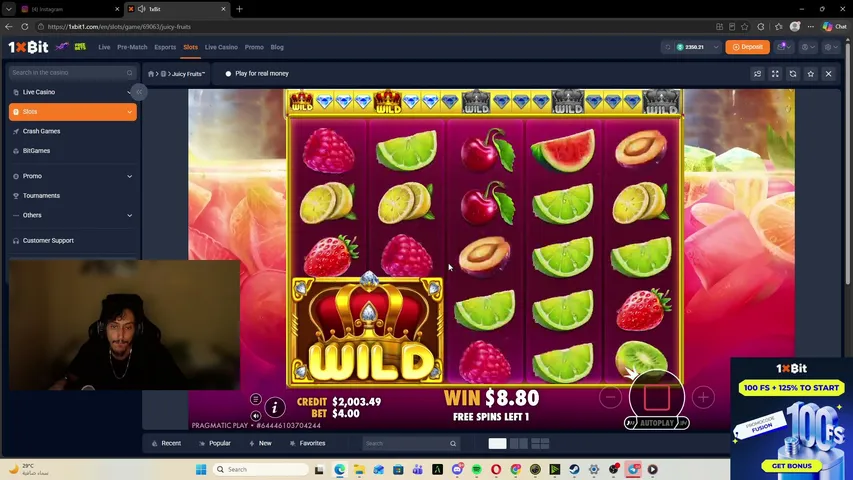This screenshot has height=480, width=853.
Task: Open the game info 'i' button
Action: (x=275, y=407)
